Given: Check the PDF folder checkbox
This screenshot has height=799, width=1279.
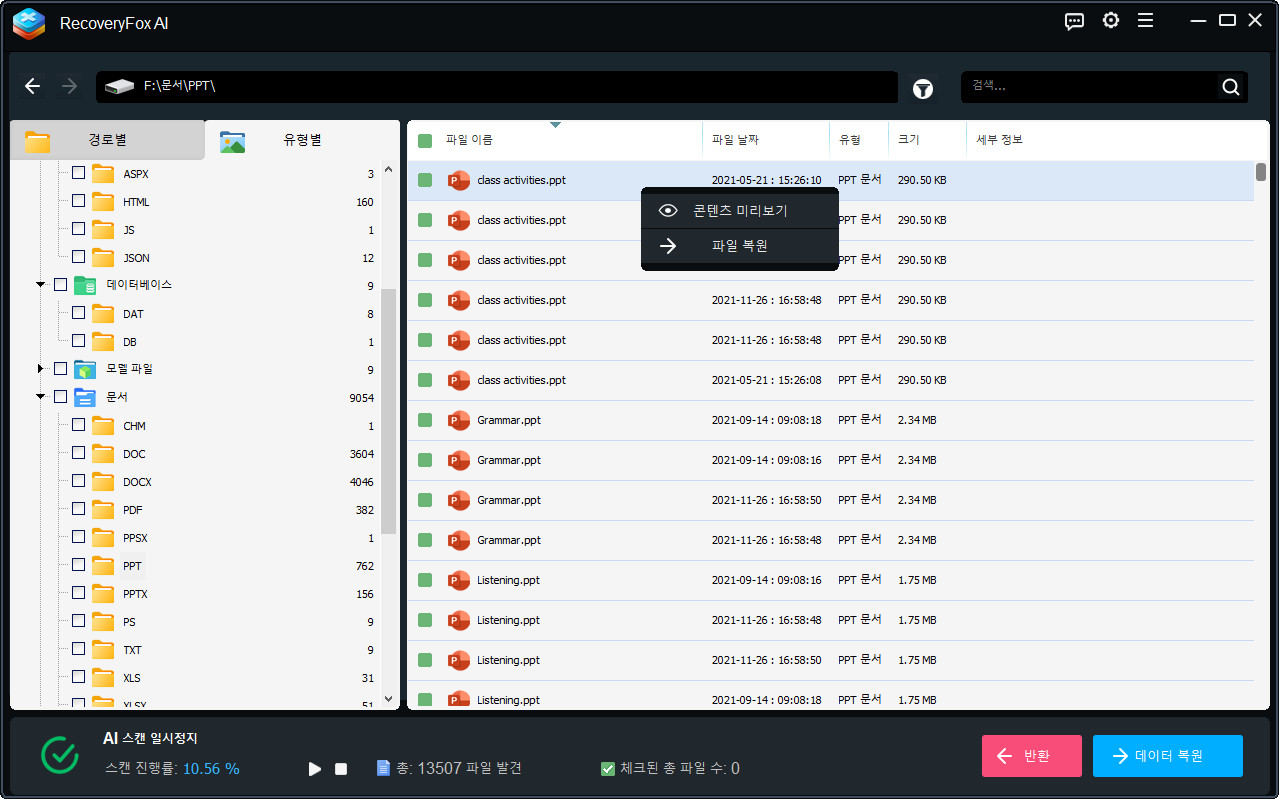Looking at the screenshot, I should coord(78,510).
